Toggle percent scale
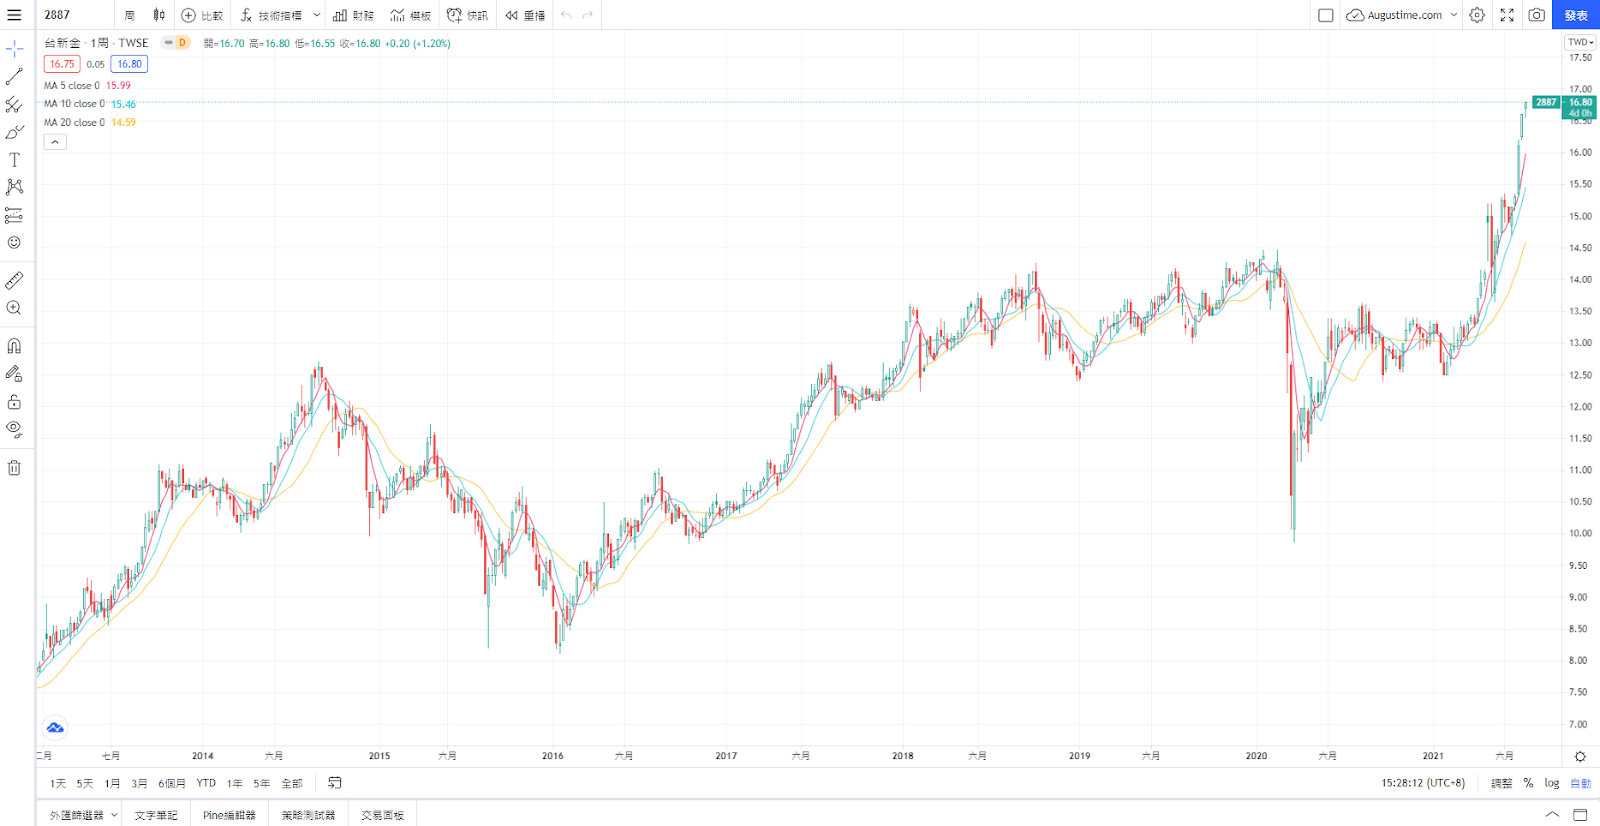The image size is (1600, 826). [1528, 783]
